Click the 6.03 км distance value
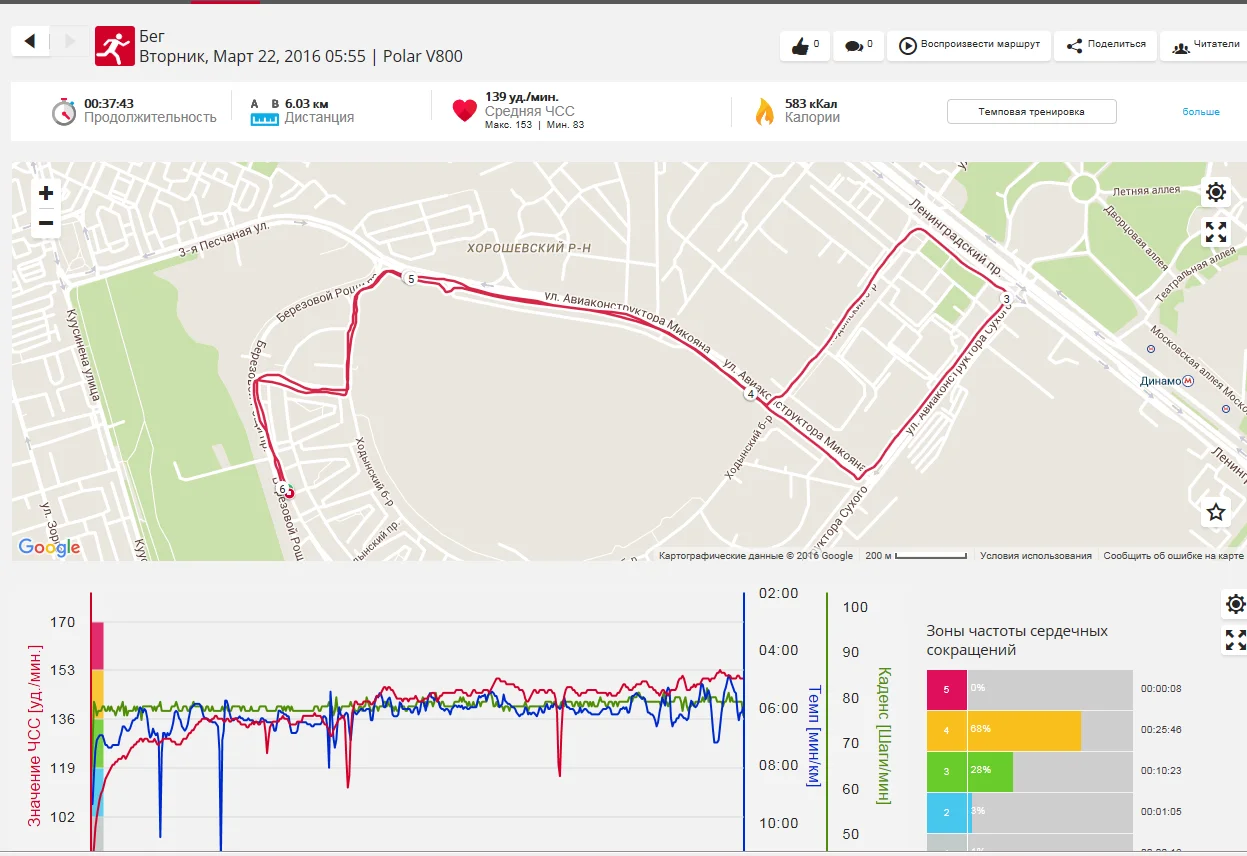Viewport: 1247px width, 856px height. pos(306,103)
